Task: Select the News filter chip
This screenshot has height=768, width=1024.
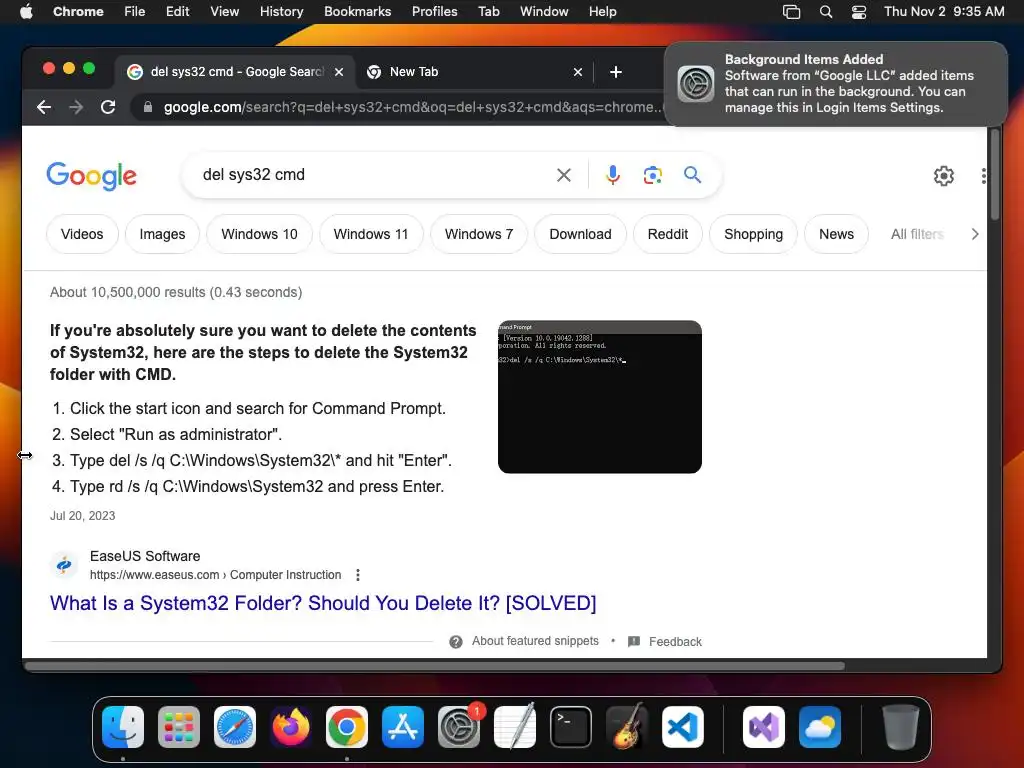Action: coord(836,234)
